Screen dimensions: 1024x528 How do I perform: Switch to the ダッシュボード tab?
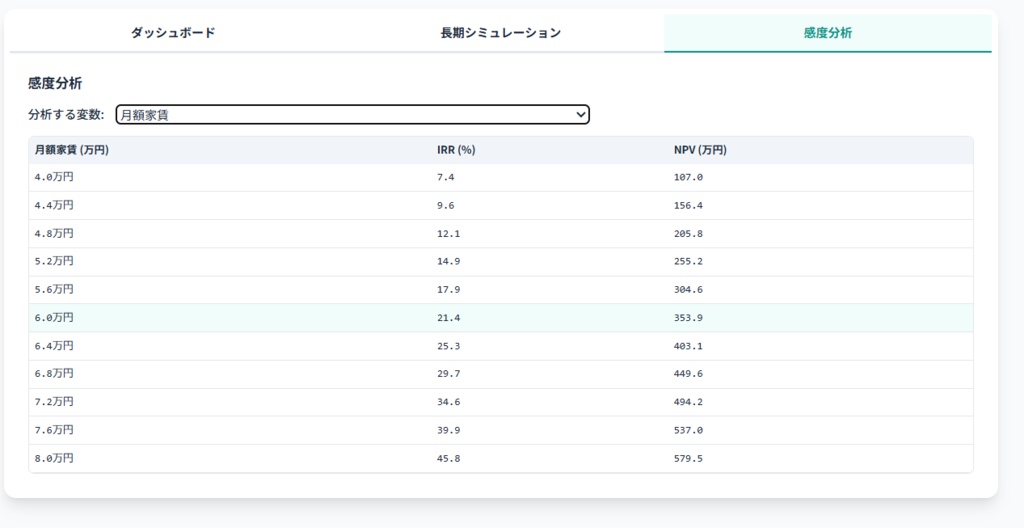point(173,33)
